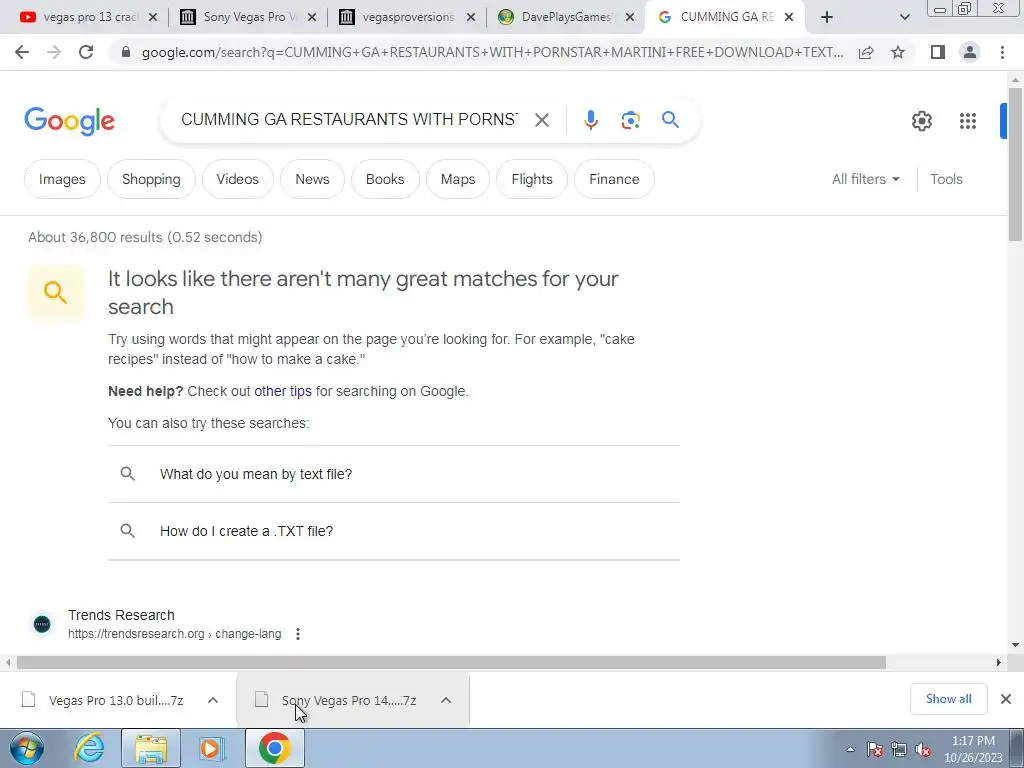
Task: Click the horizontal scrollbar thumb
Action: (451, 662)
